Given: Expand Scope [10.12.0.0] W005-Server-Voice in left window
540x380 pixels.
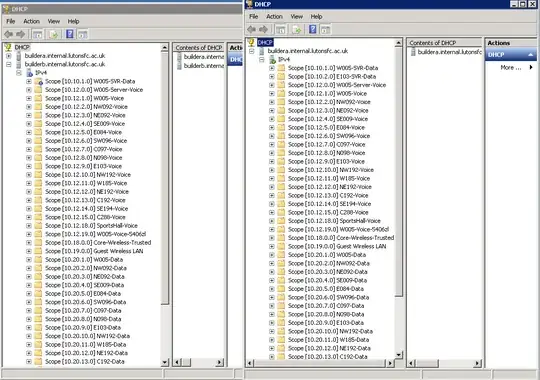Looking at the screenshot, I should click(x=29, y=90).
